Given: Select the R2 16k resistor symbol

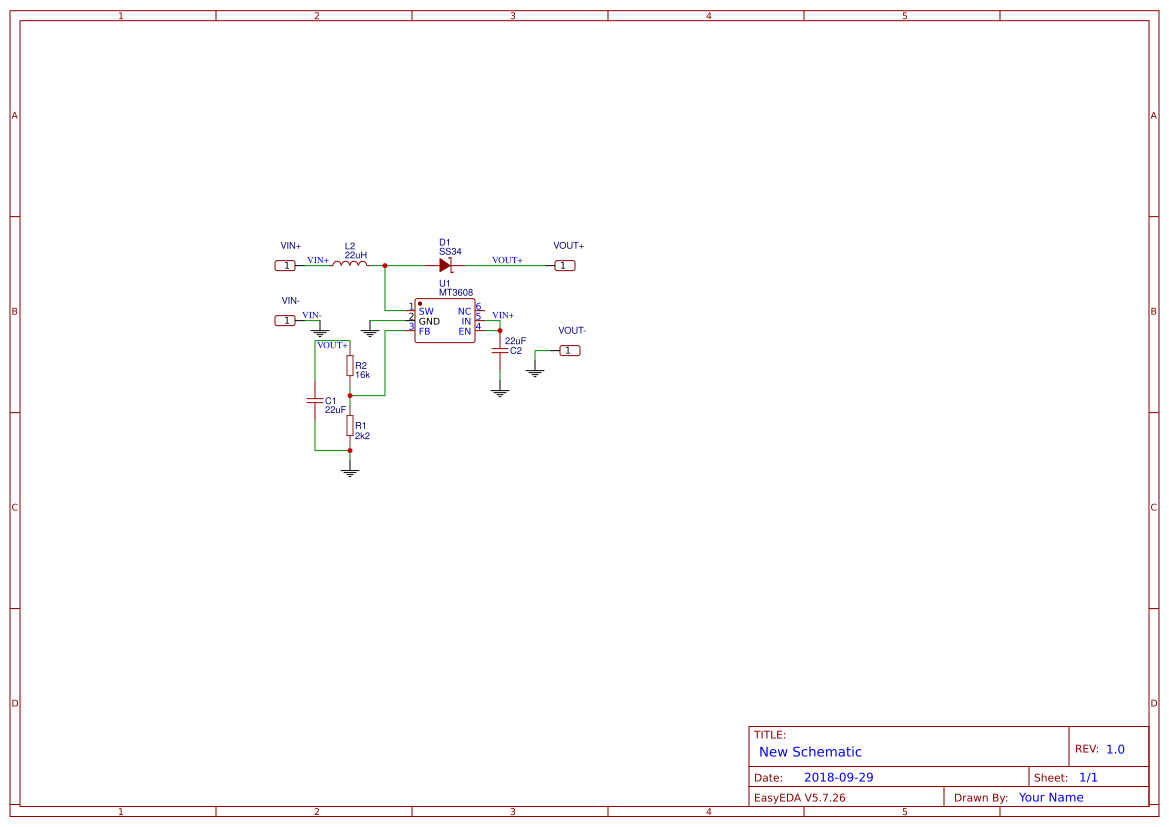Looking at the screenshot, I should [349, 365].
